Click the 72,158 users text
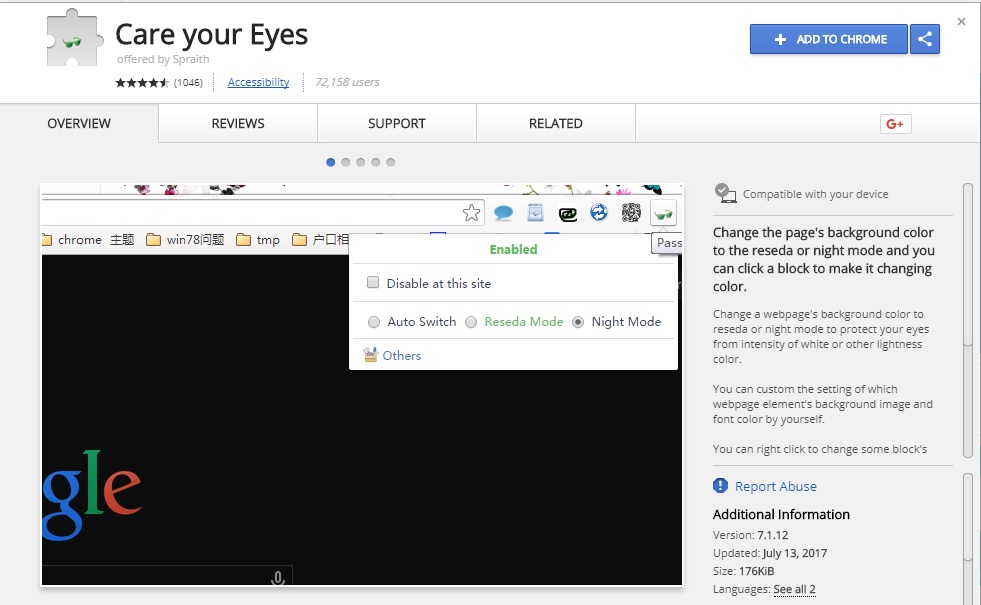 347,82
